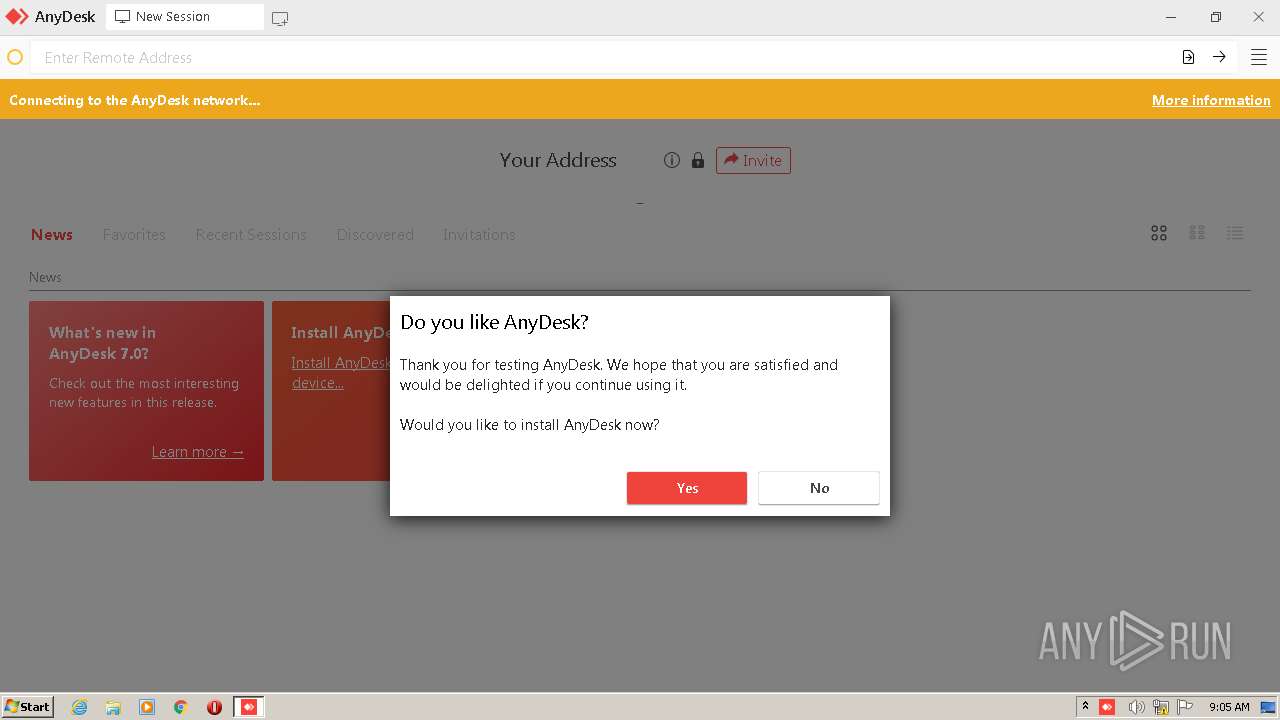This screenshot has height=720, width=1280.
Task: Click the network tray icon
Action: click(1161, 707)
